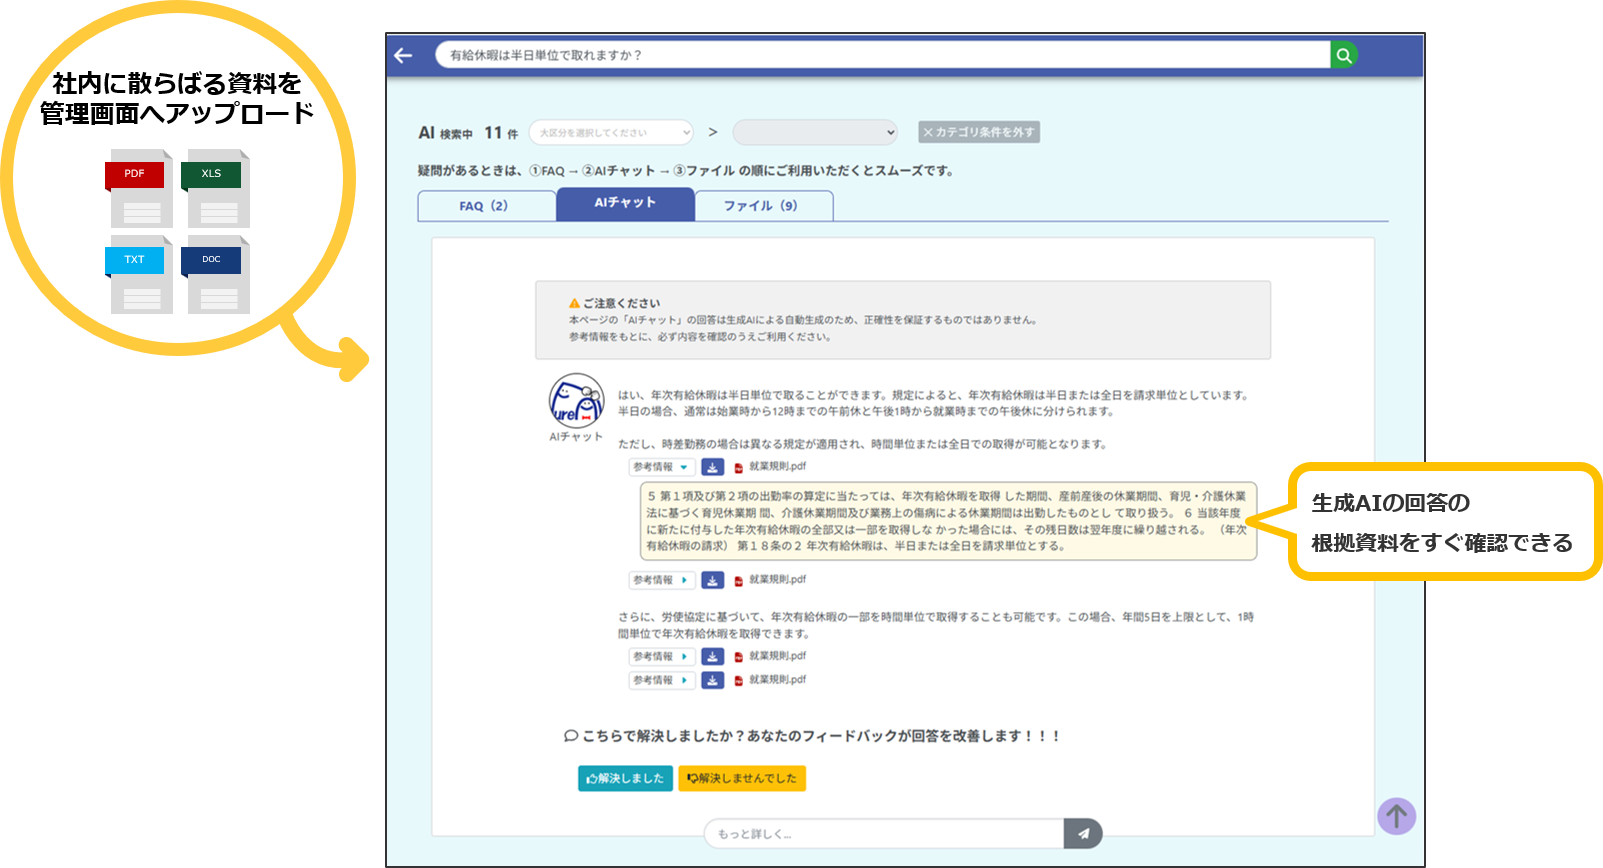1603x868 pixels.
Task: Click the third reference download icon
Action: point(712,657)
